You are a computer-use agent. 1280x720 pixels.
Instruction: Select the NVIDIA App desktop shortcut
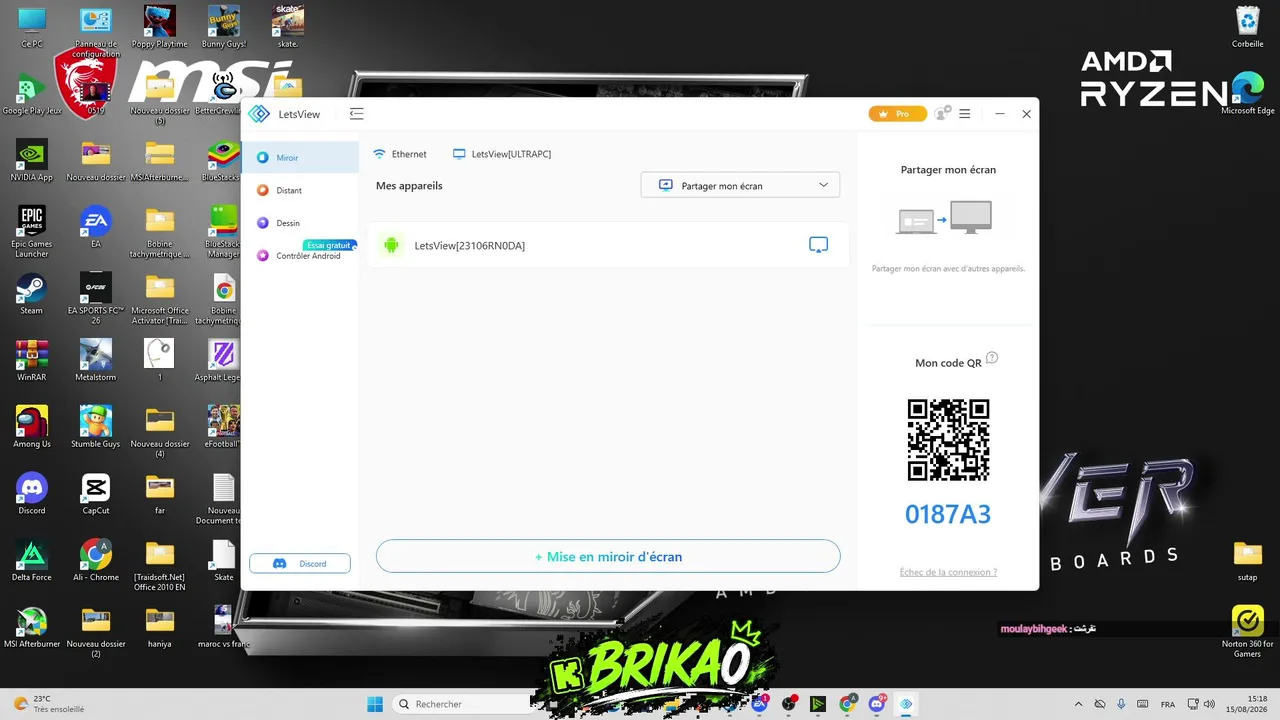(x=32, y=162)
